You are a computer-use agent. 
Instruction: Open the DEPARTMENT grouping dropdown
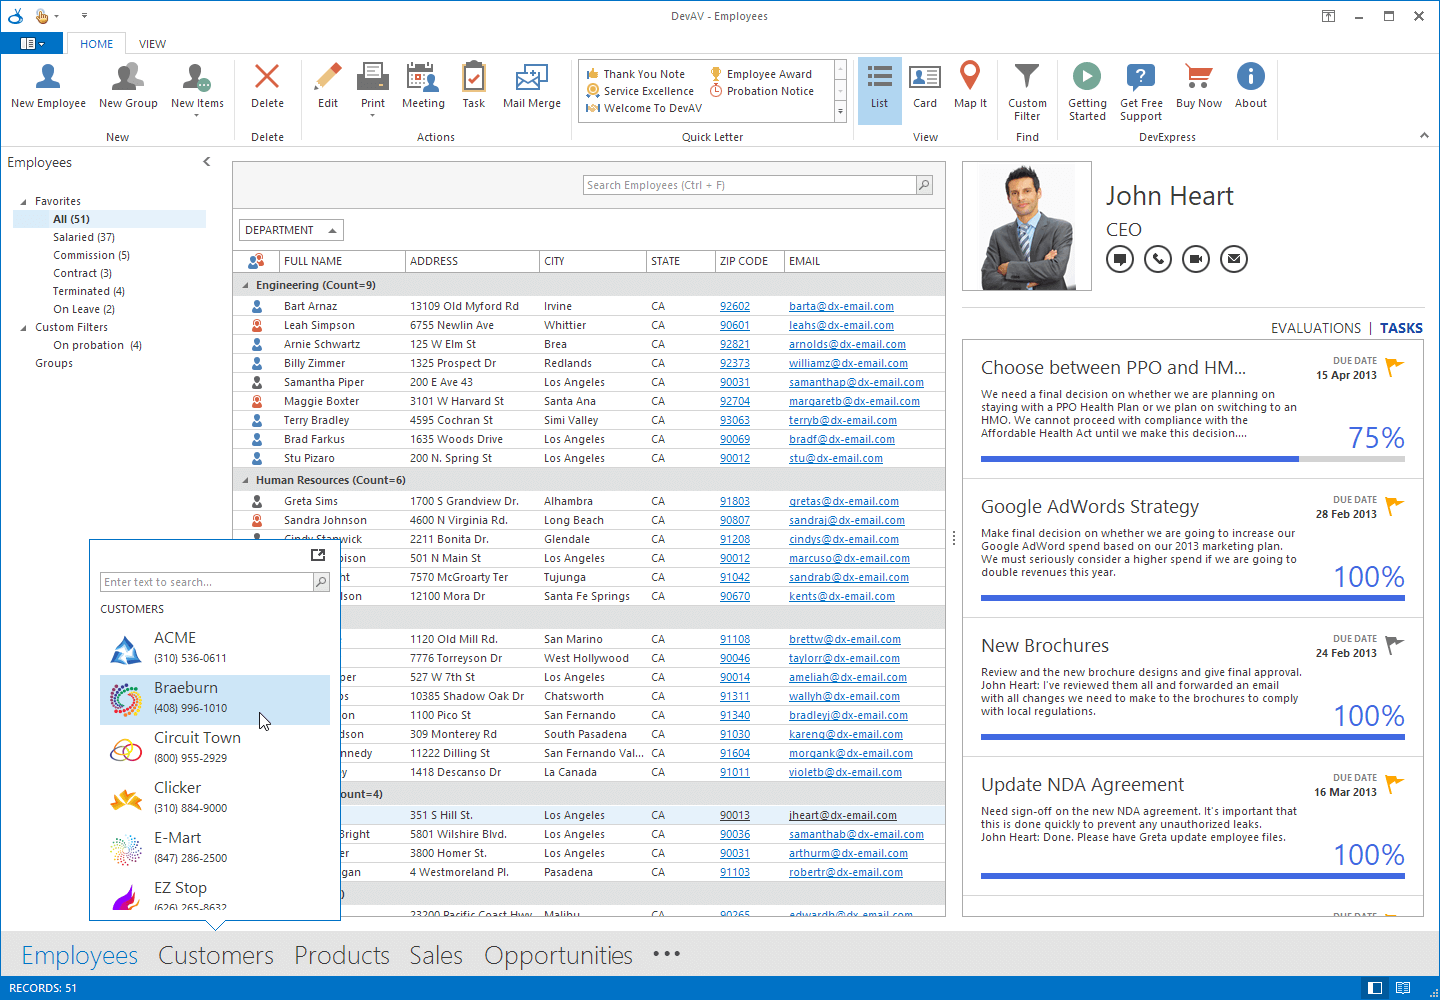pos(291,230)
